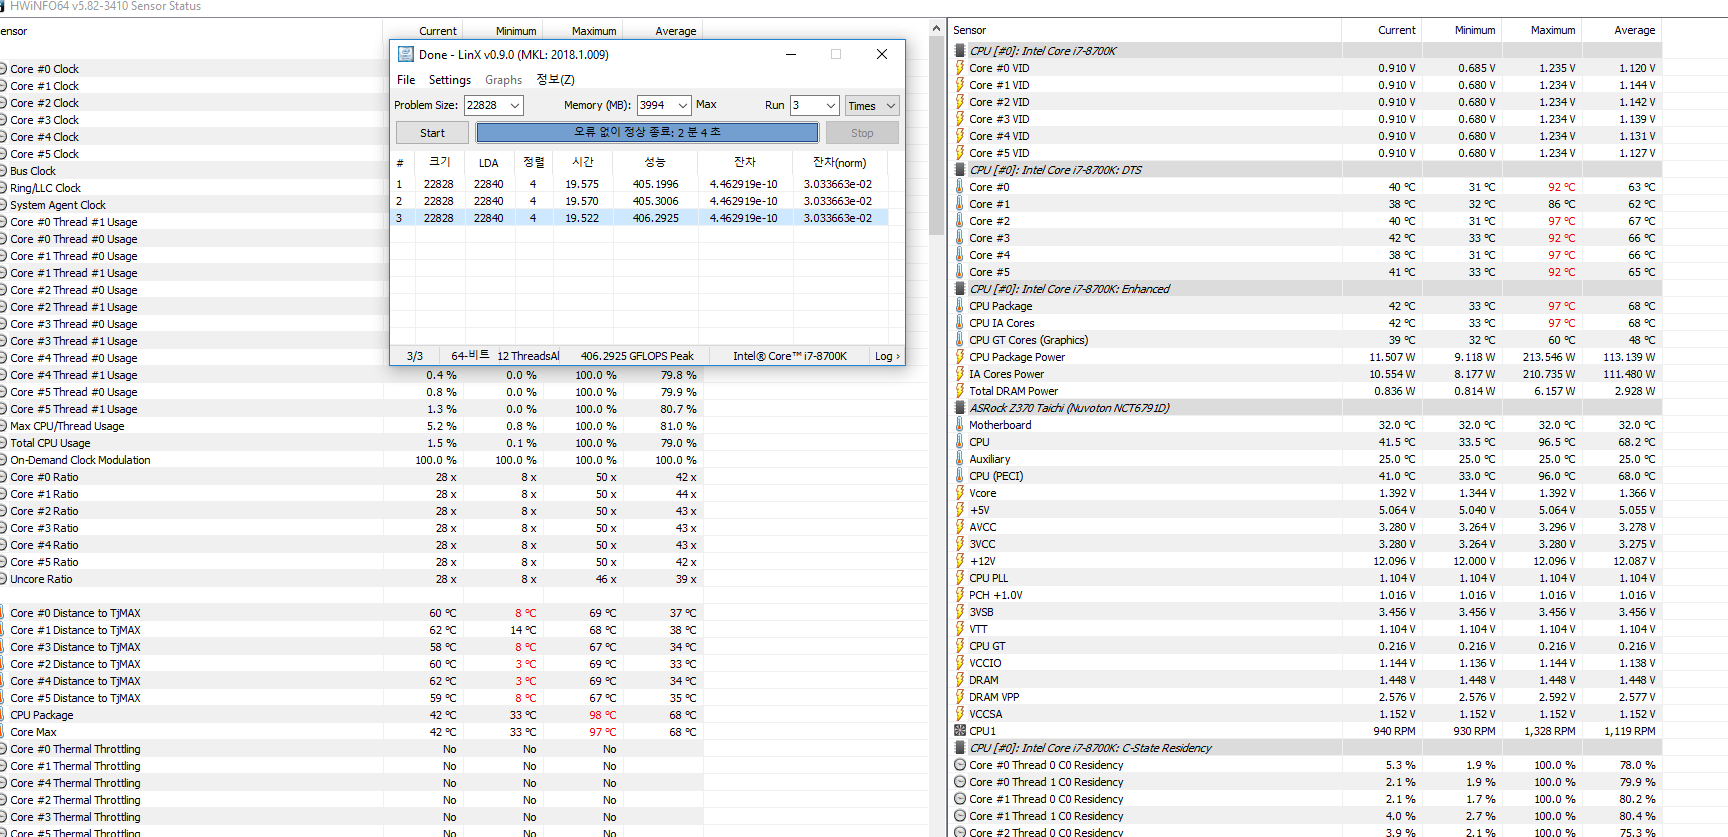The width and height of the screenshot is (1728, 837).
Task: Click the scroll-up arrow of the HWiNFO middle scrollbar
Action: coord(937,28)
